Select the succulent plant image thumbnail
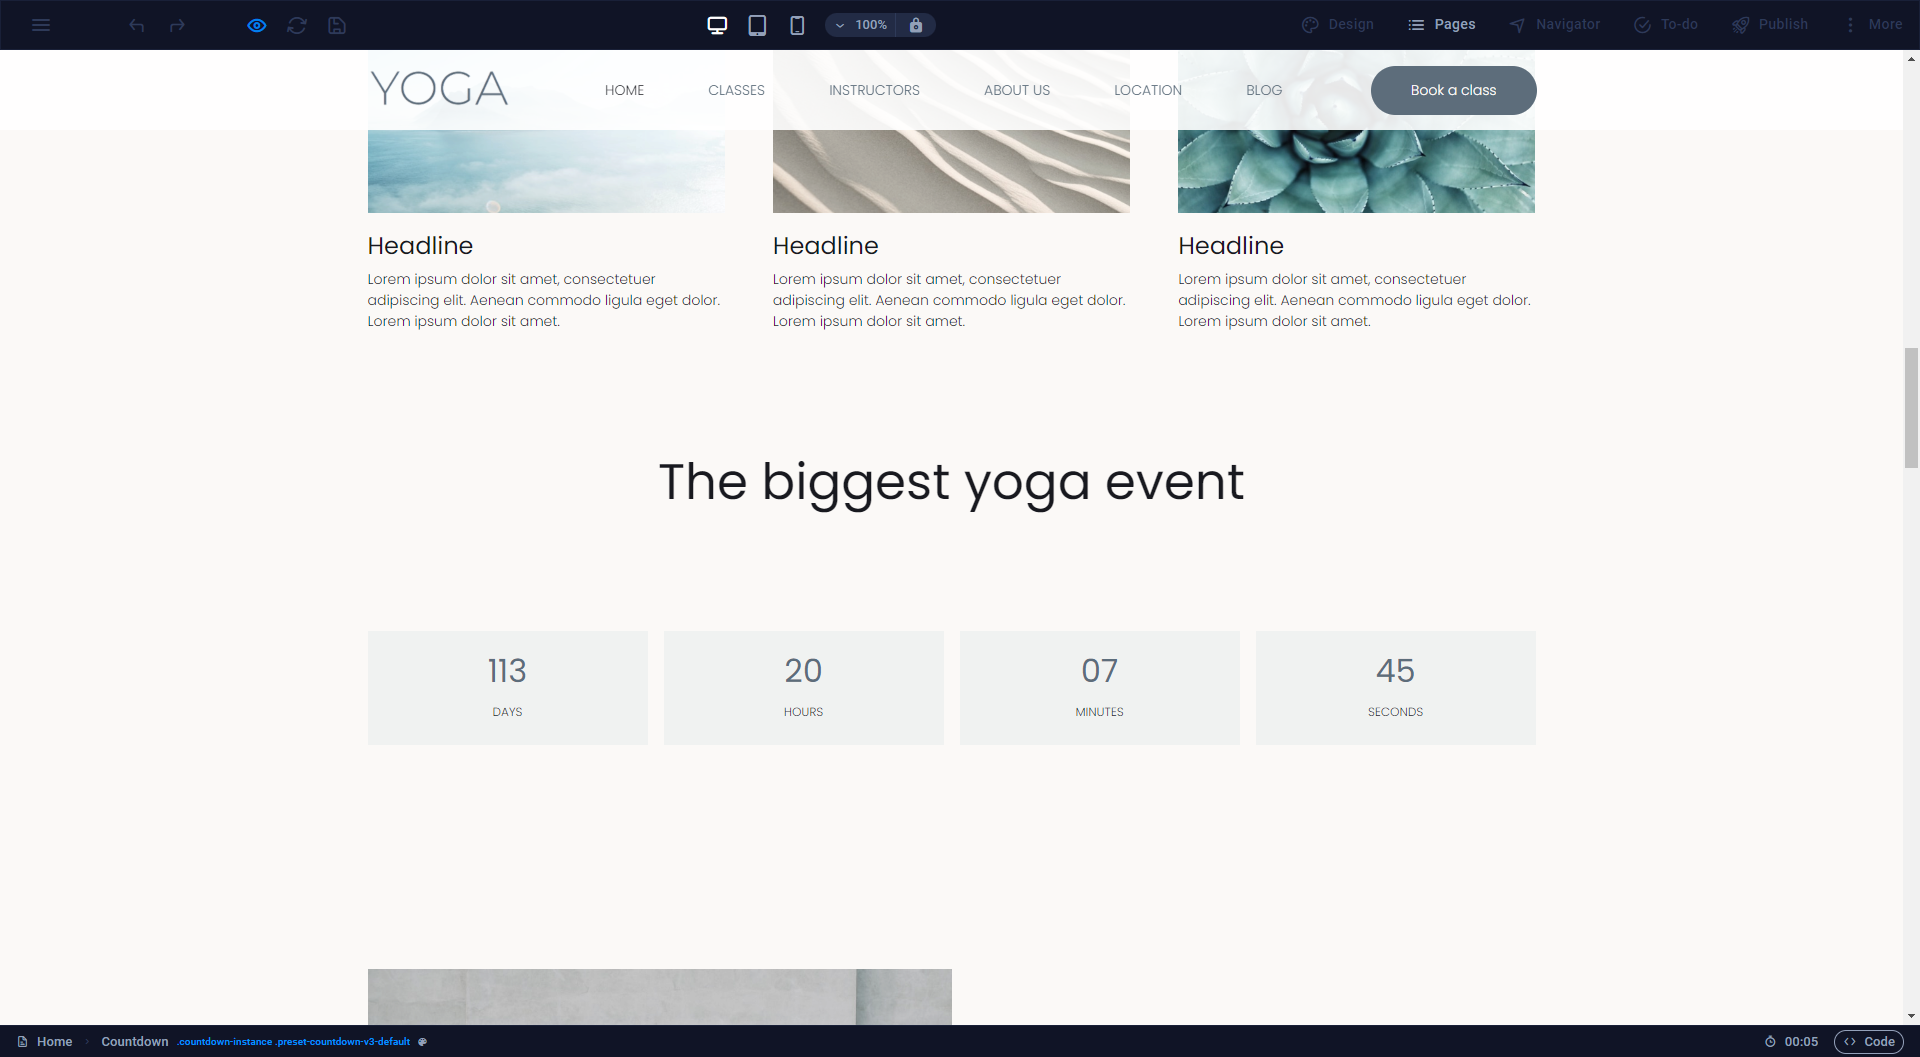 (1356, 171)
